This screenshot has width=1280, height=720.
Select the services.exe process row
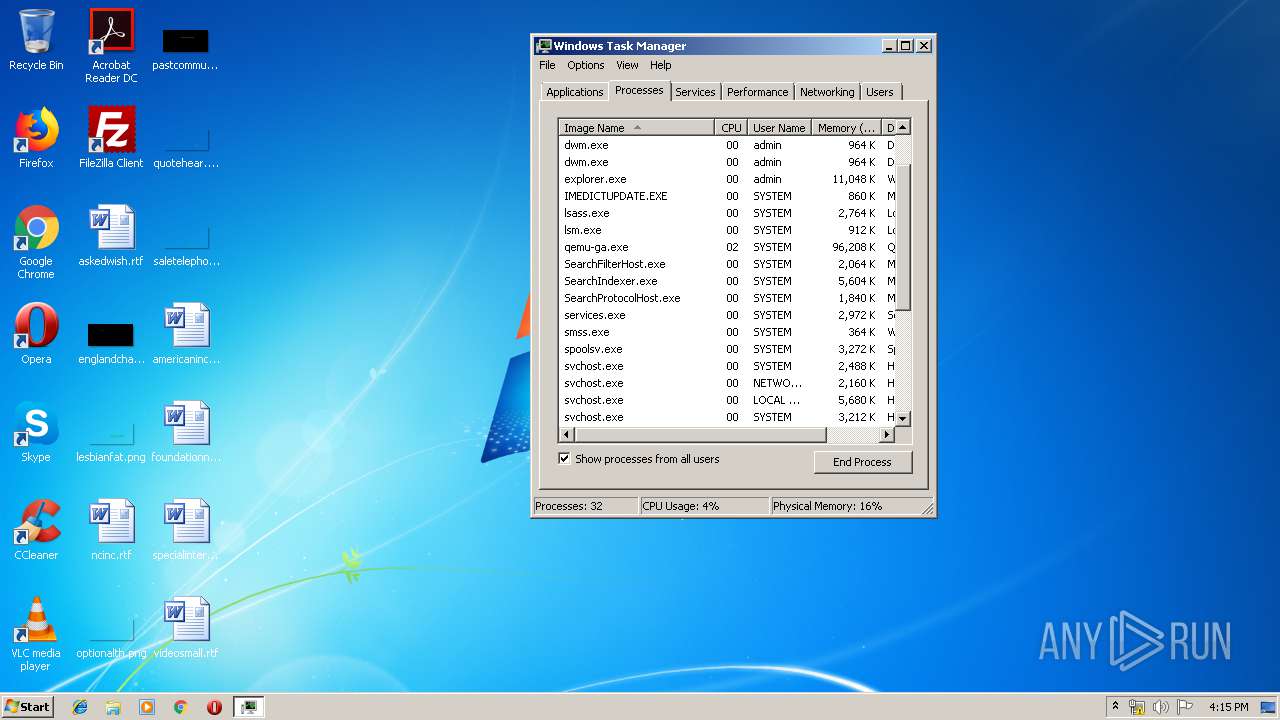(x=727, y=315)
